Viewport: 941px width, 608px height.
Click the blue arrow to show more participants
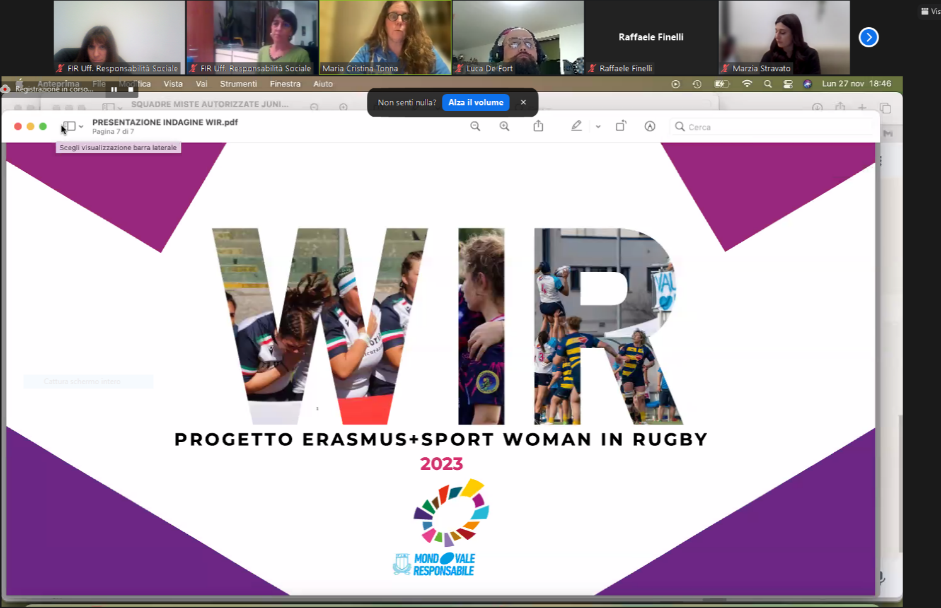tap(868, 36)
